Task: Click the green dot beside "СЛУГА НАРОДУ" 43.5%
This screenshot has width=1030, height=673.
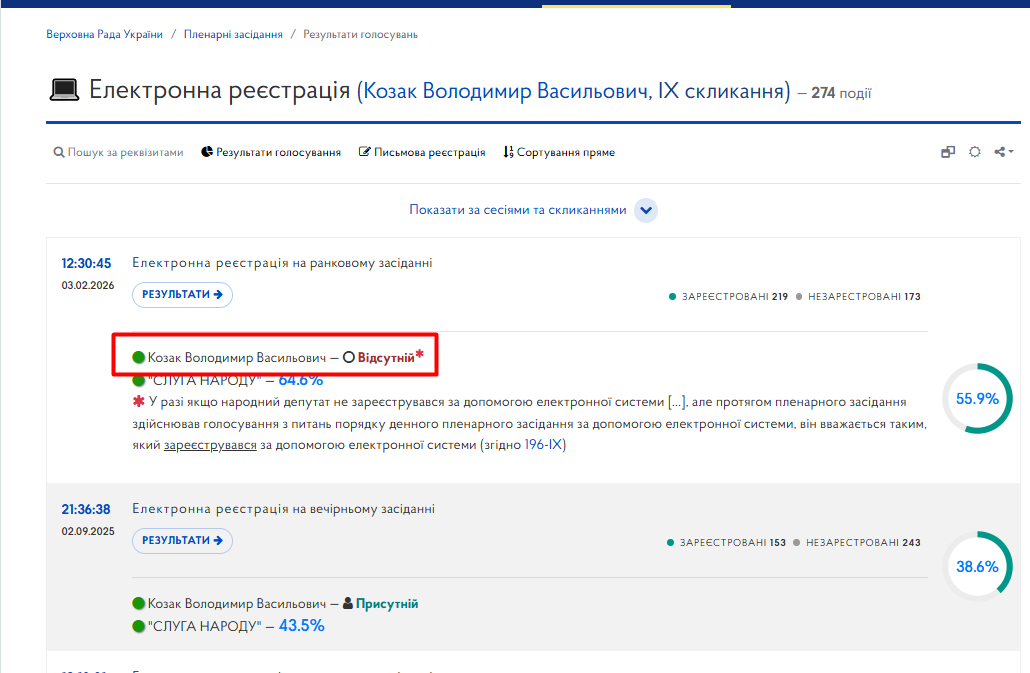Action: [138, 626]
